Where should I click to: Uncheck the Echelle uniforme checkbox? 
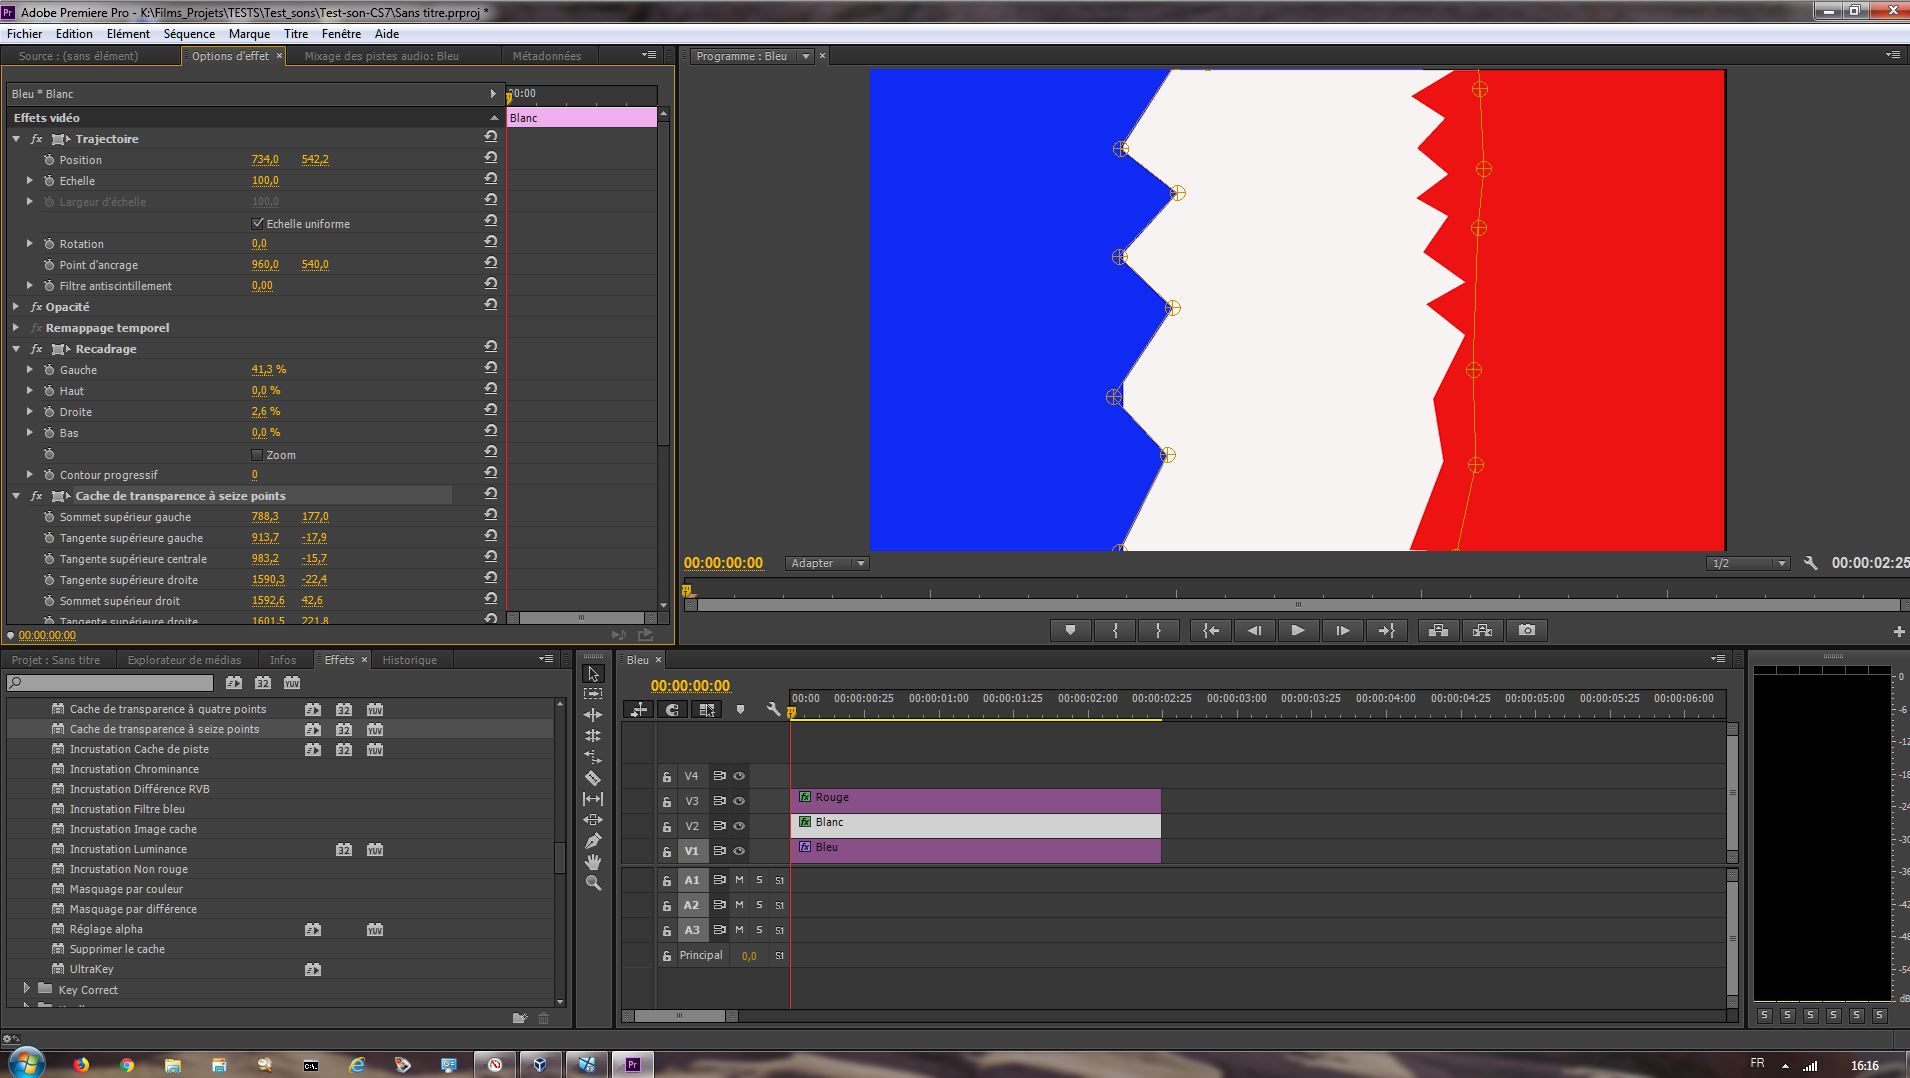[x=258, y=224]
